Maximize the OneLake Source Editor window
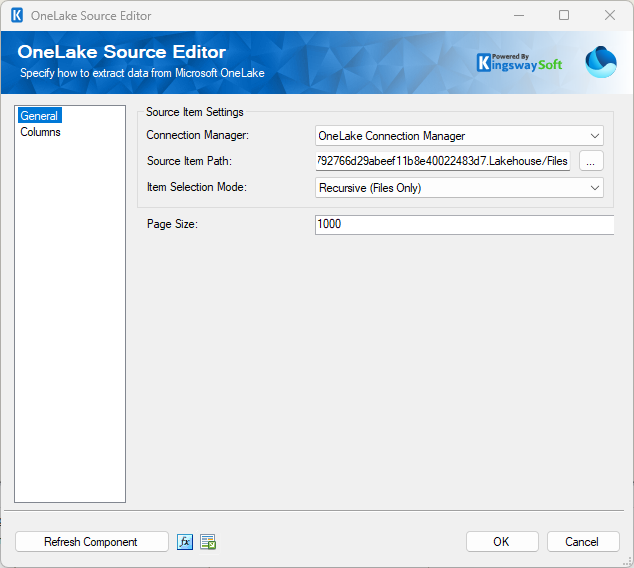Viewport: 634px width, 568px height. (x=564, y=15)
